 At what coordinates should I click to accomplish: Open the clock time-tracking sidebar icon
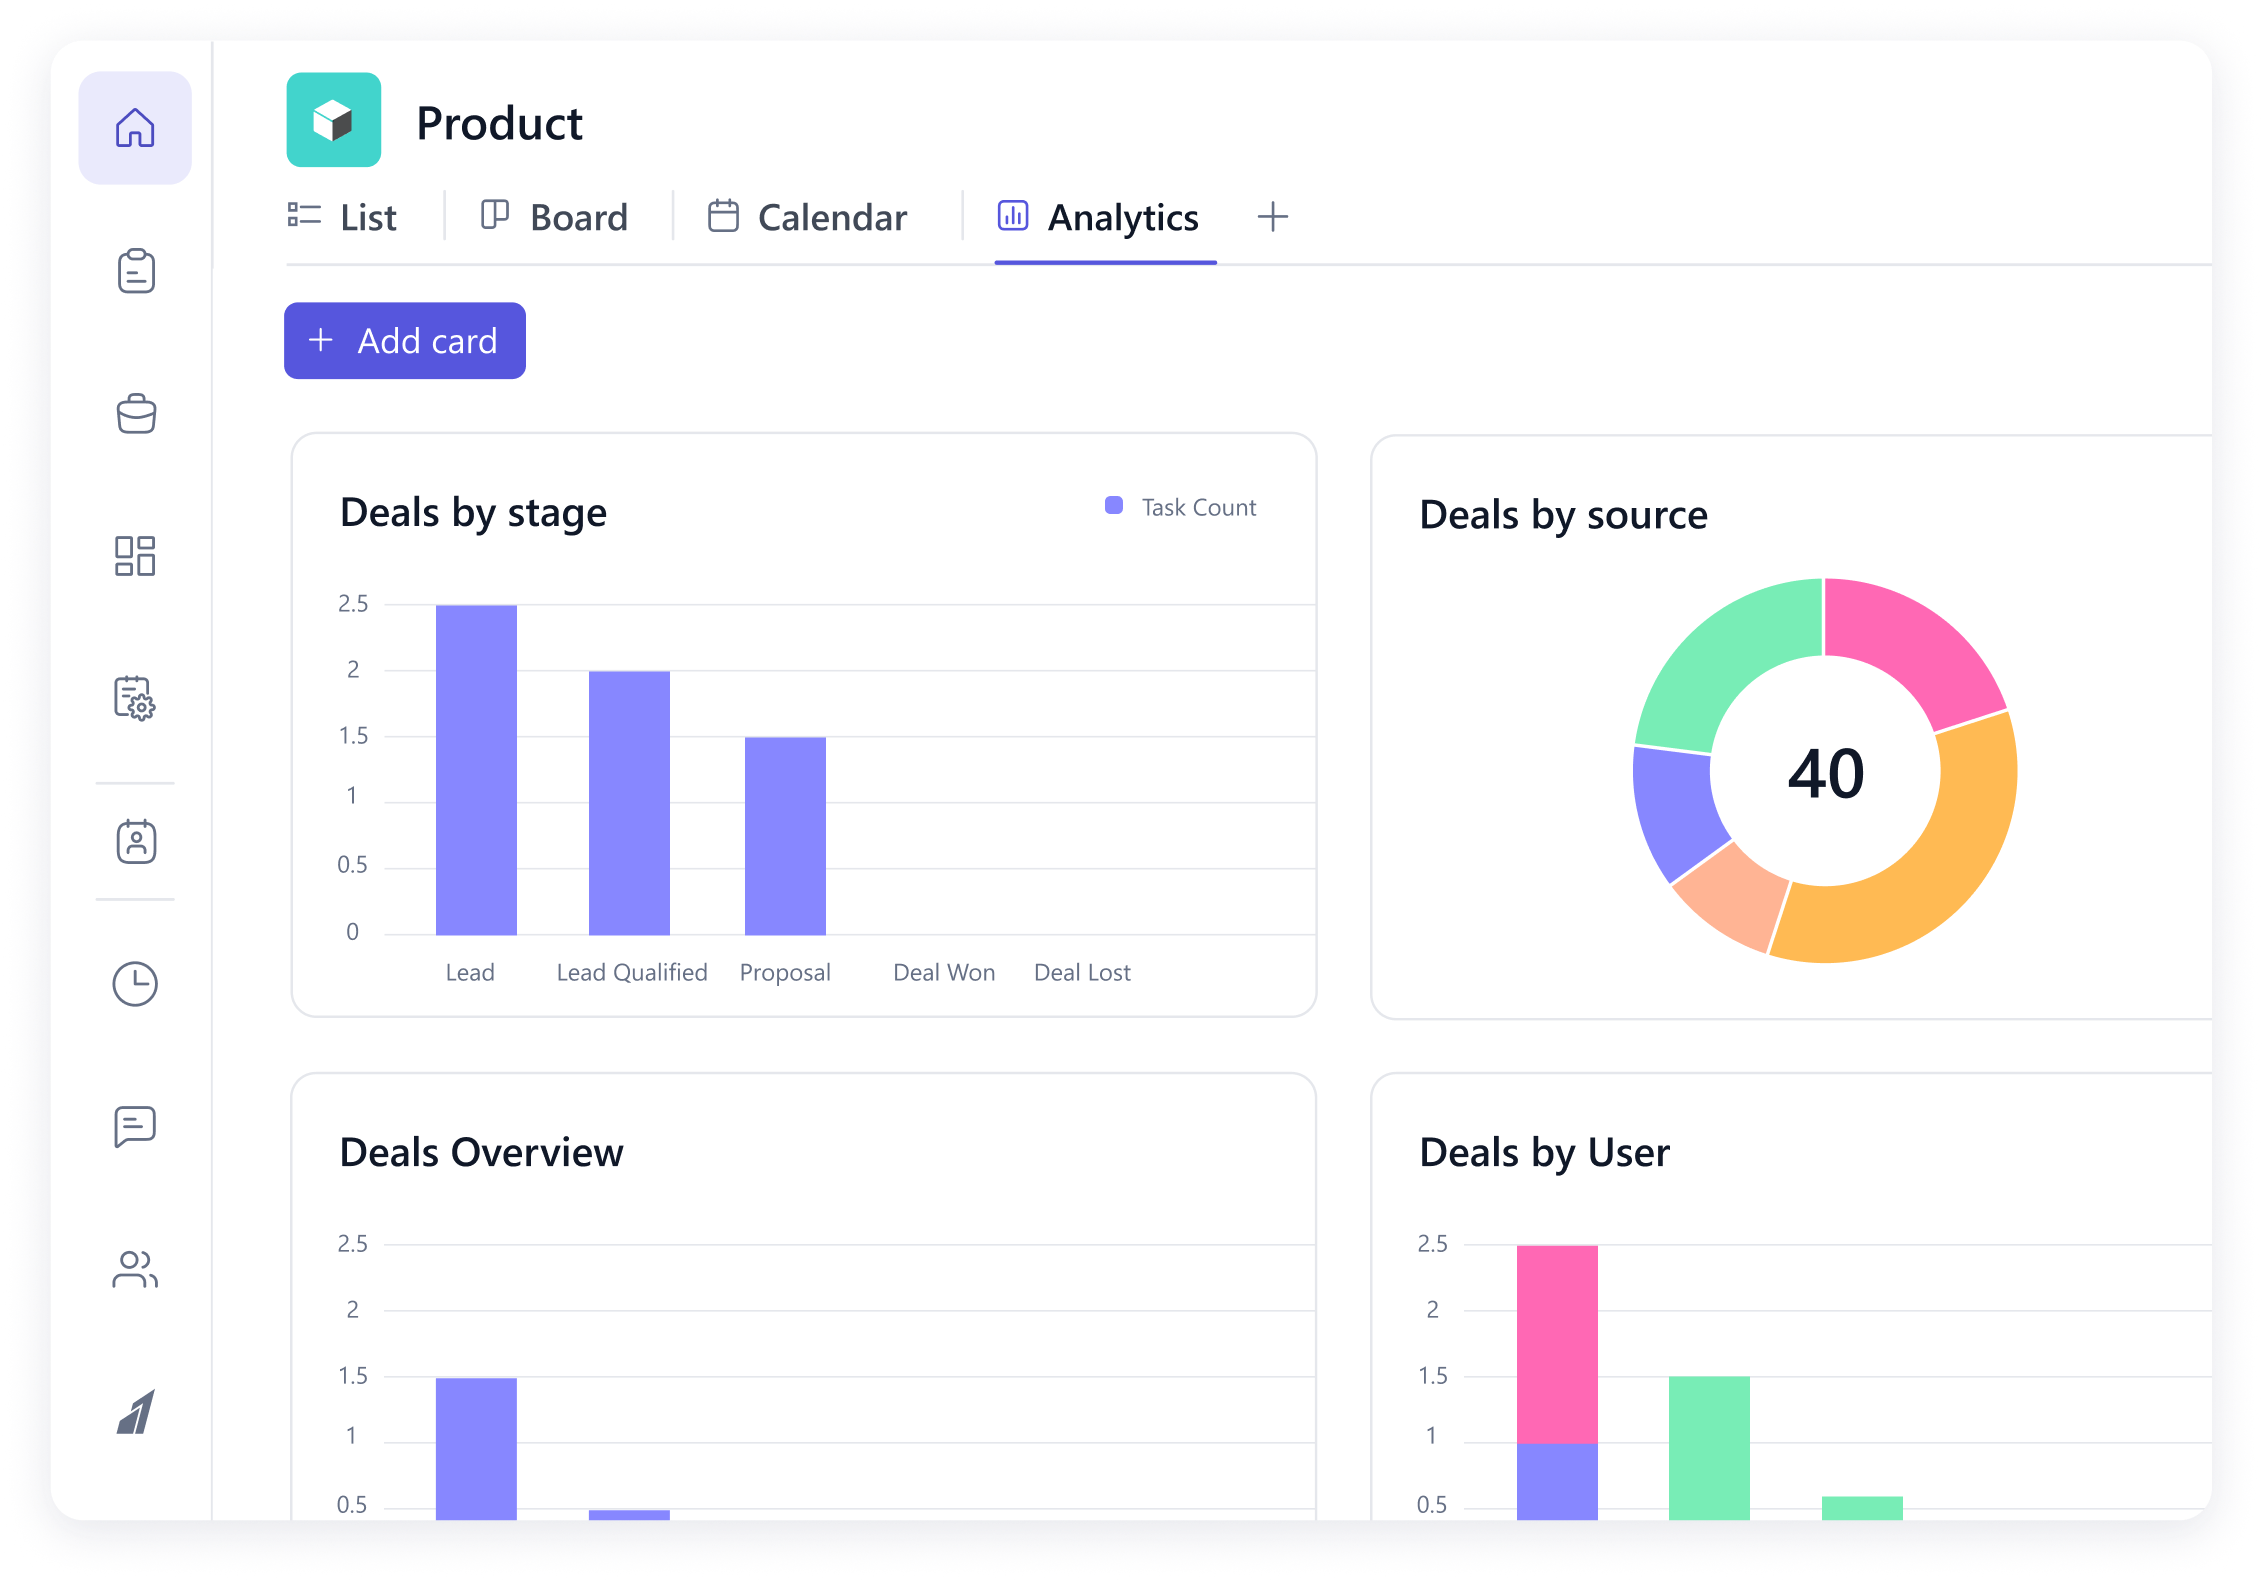tap(135, 984)
